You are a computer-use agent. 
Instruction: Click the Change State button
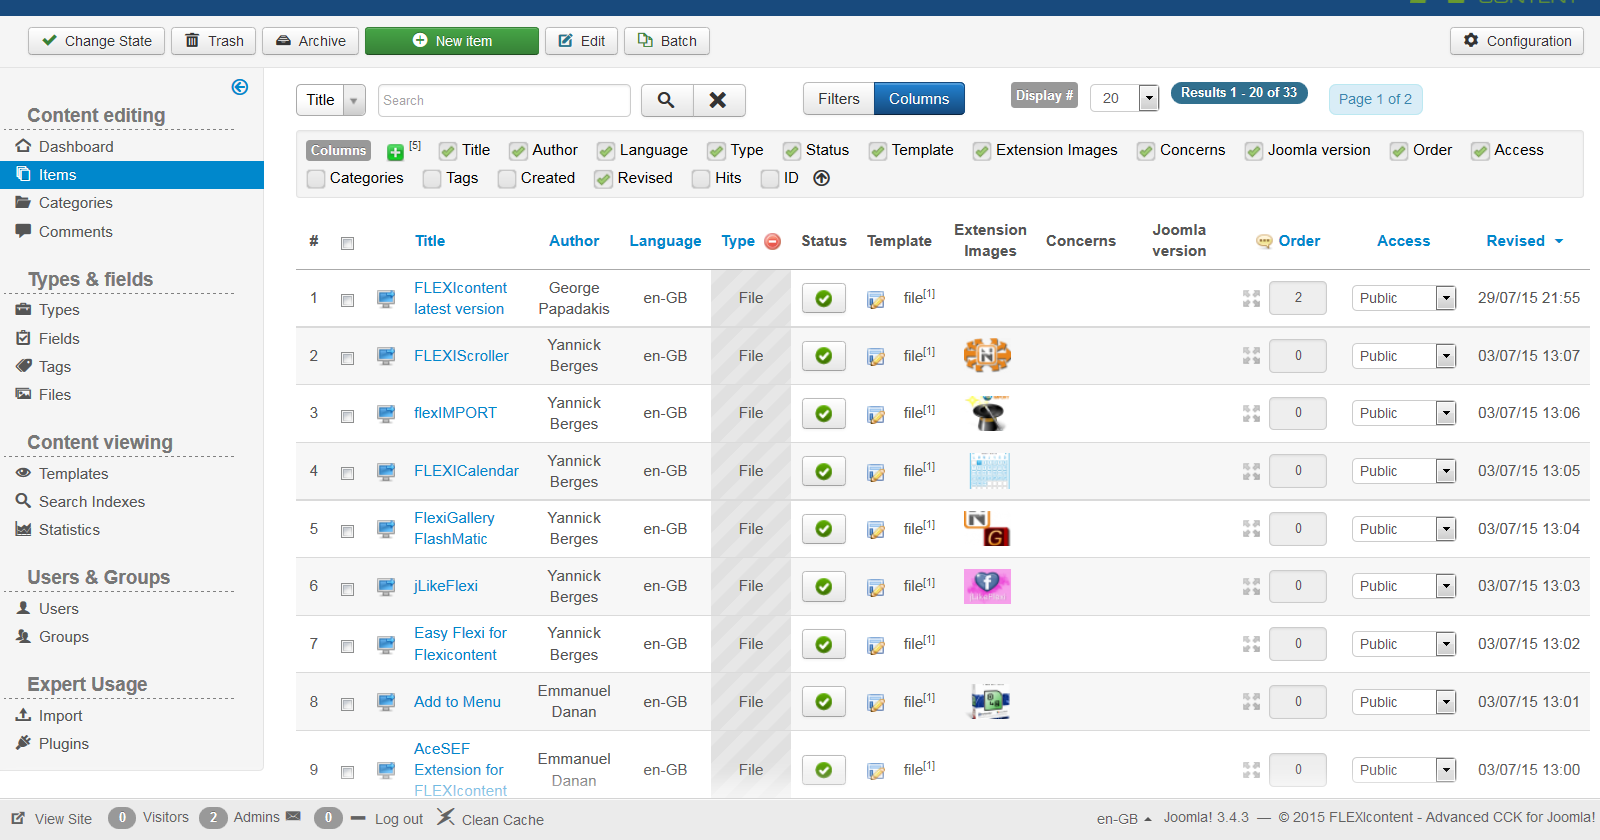click(96, 41)
